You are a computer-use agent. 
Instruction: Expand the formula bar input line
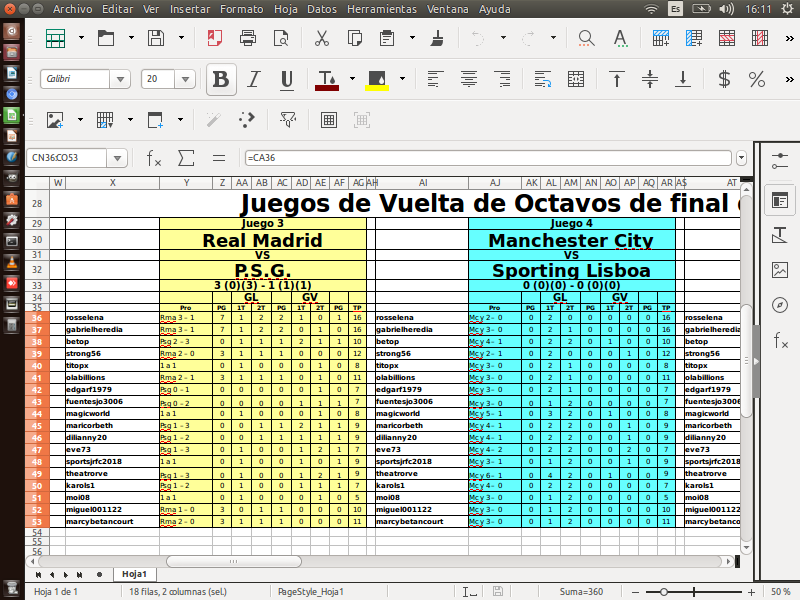point(742,158)
